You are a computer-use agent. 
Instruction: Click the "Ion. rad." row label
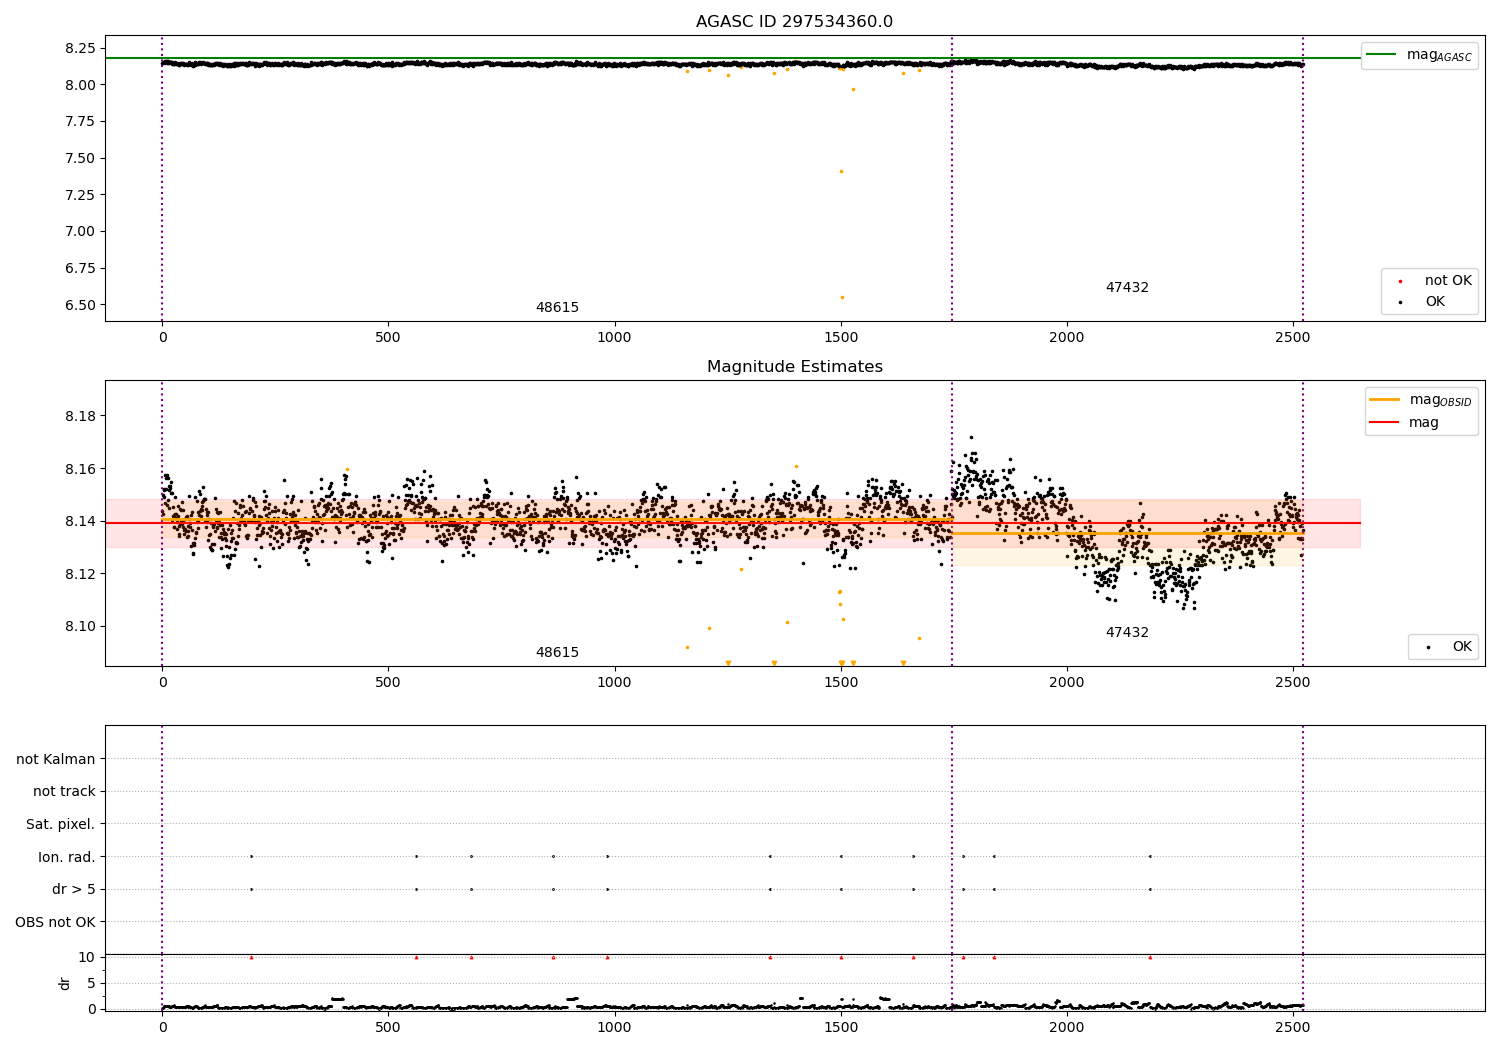click(x=67, y=857)
